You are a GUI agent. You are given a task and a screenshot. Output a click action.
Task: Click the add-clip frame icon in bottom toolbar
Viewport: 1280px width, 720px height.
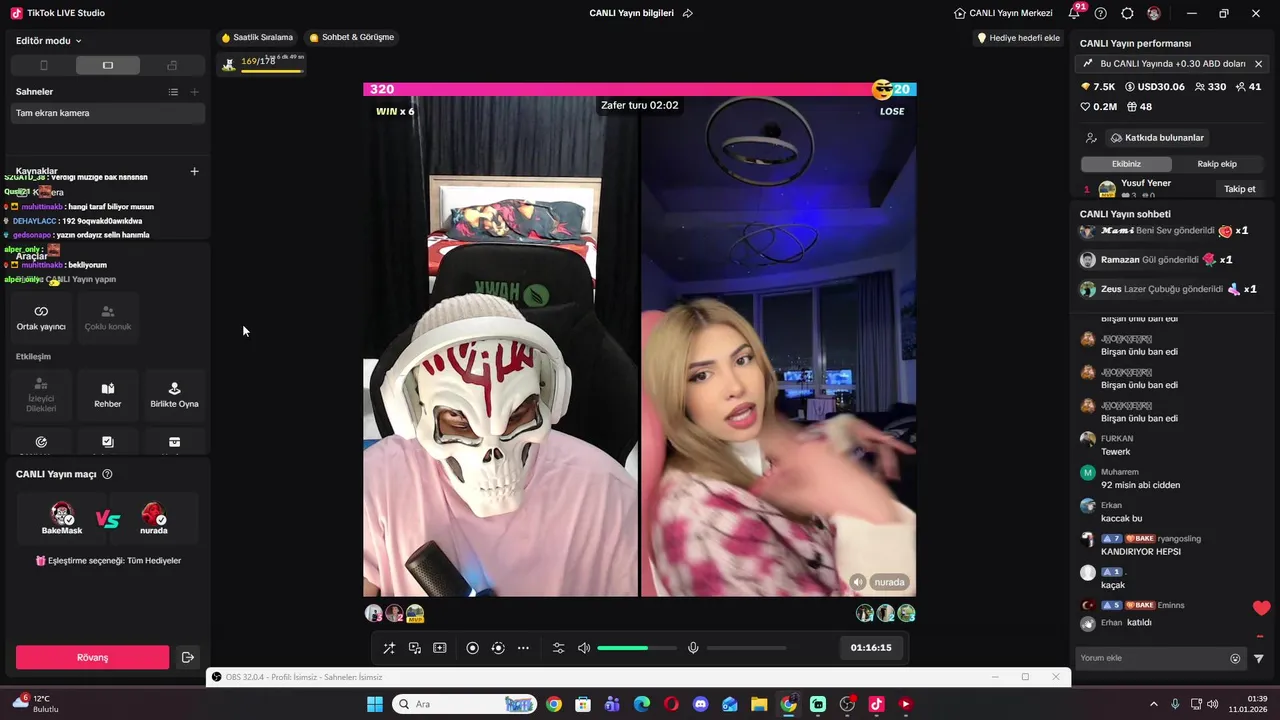(x=439, y=648)
